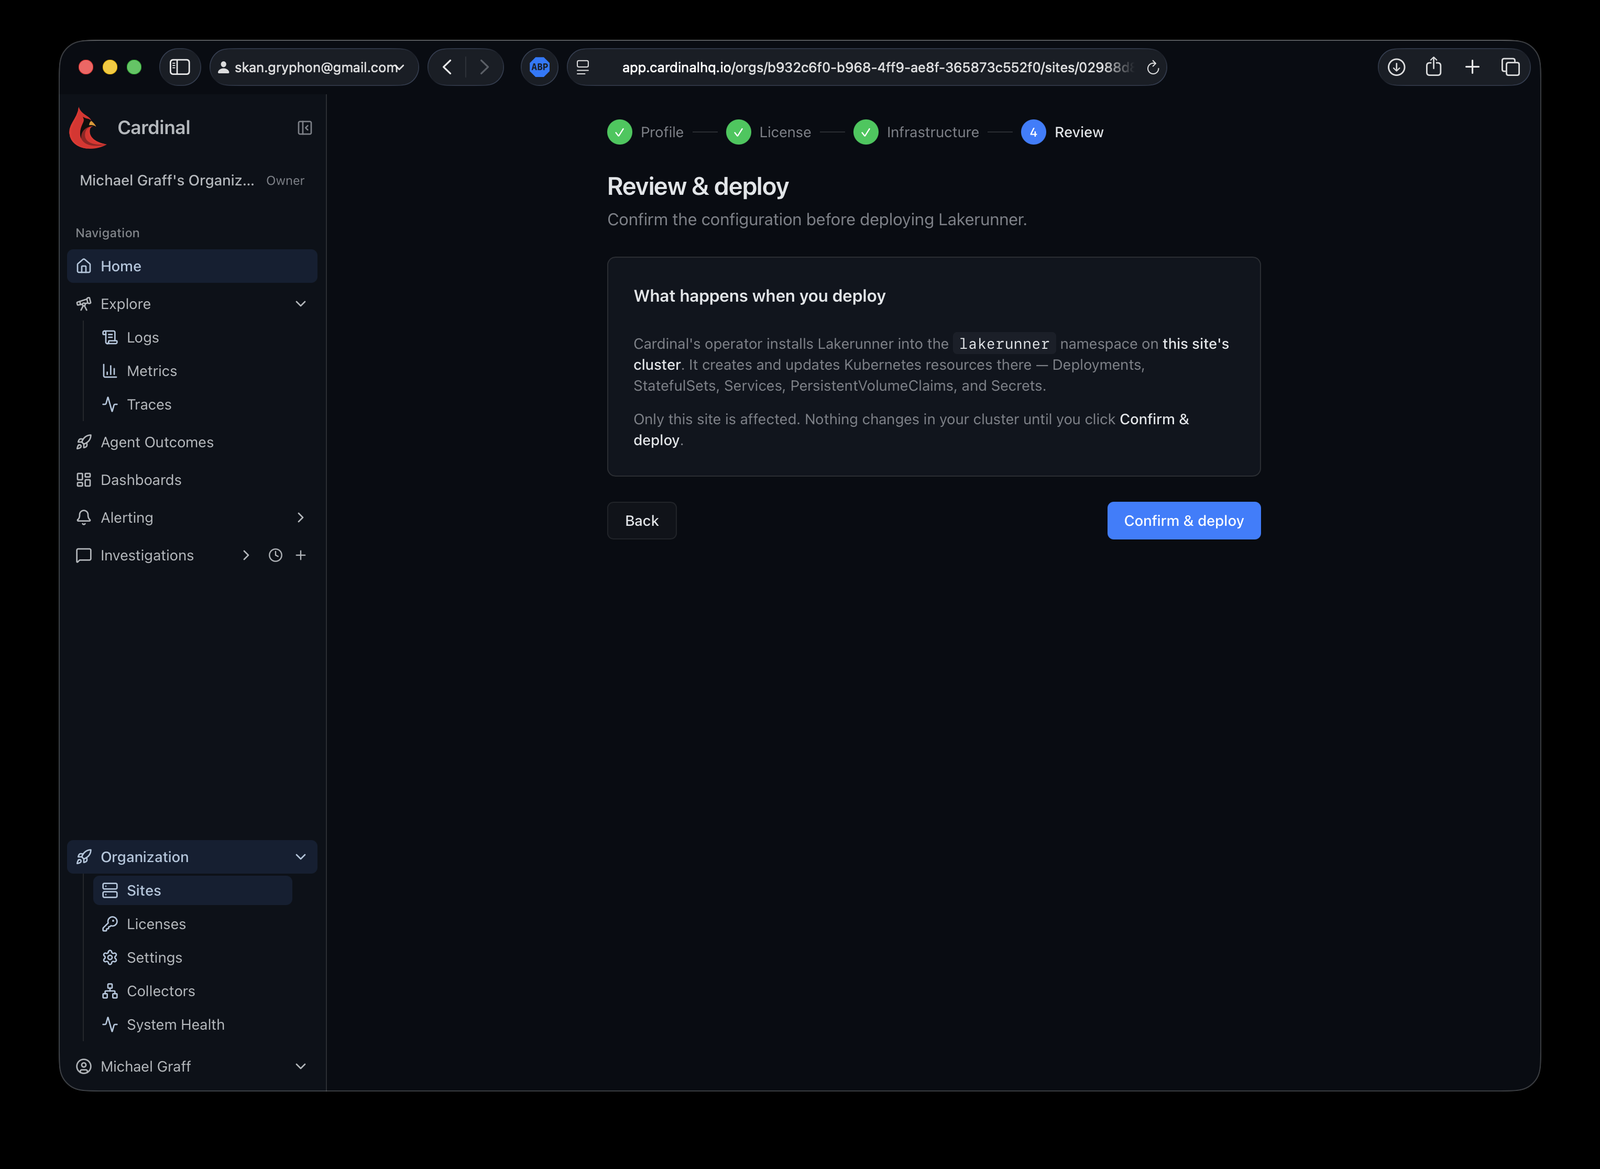The height and width of the screenshot is (1169, 1600).
Task: View recent investigations history clock
Action: pyautogui.click(x=276, y=555)
